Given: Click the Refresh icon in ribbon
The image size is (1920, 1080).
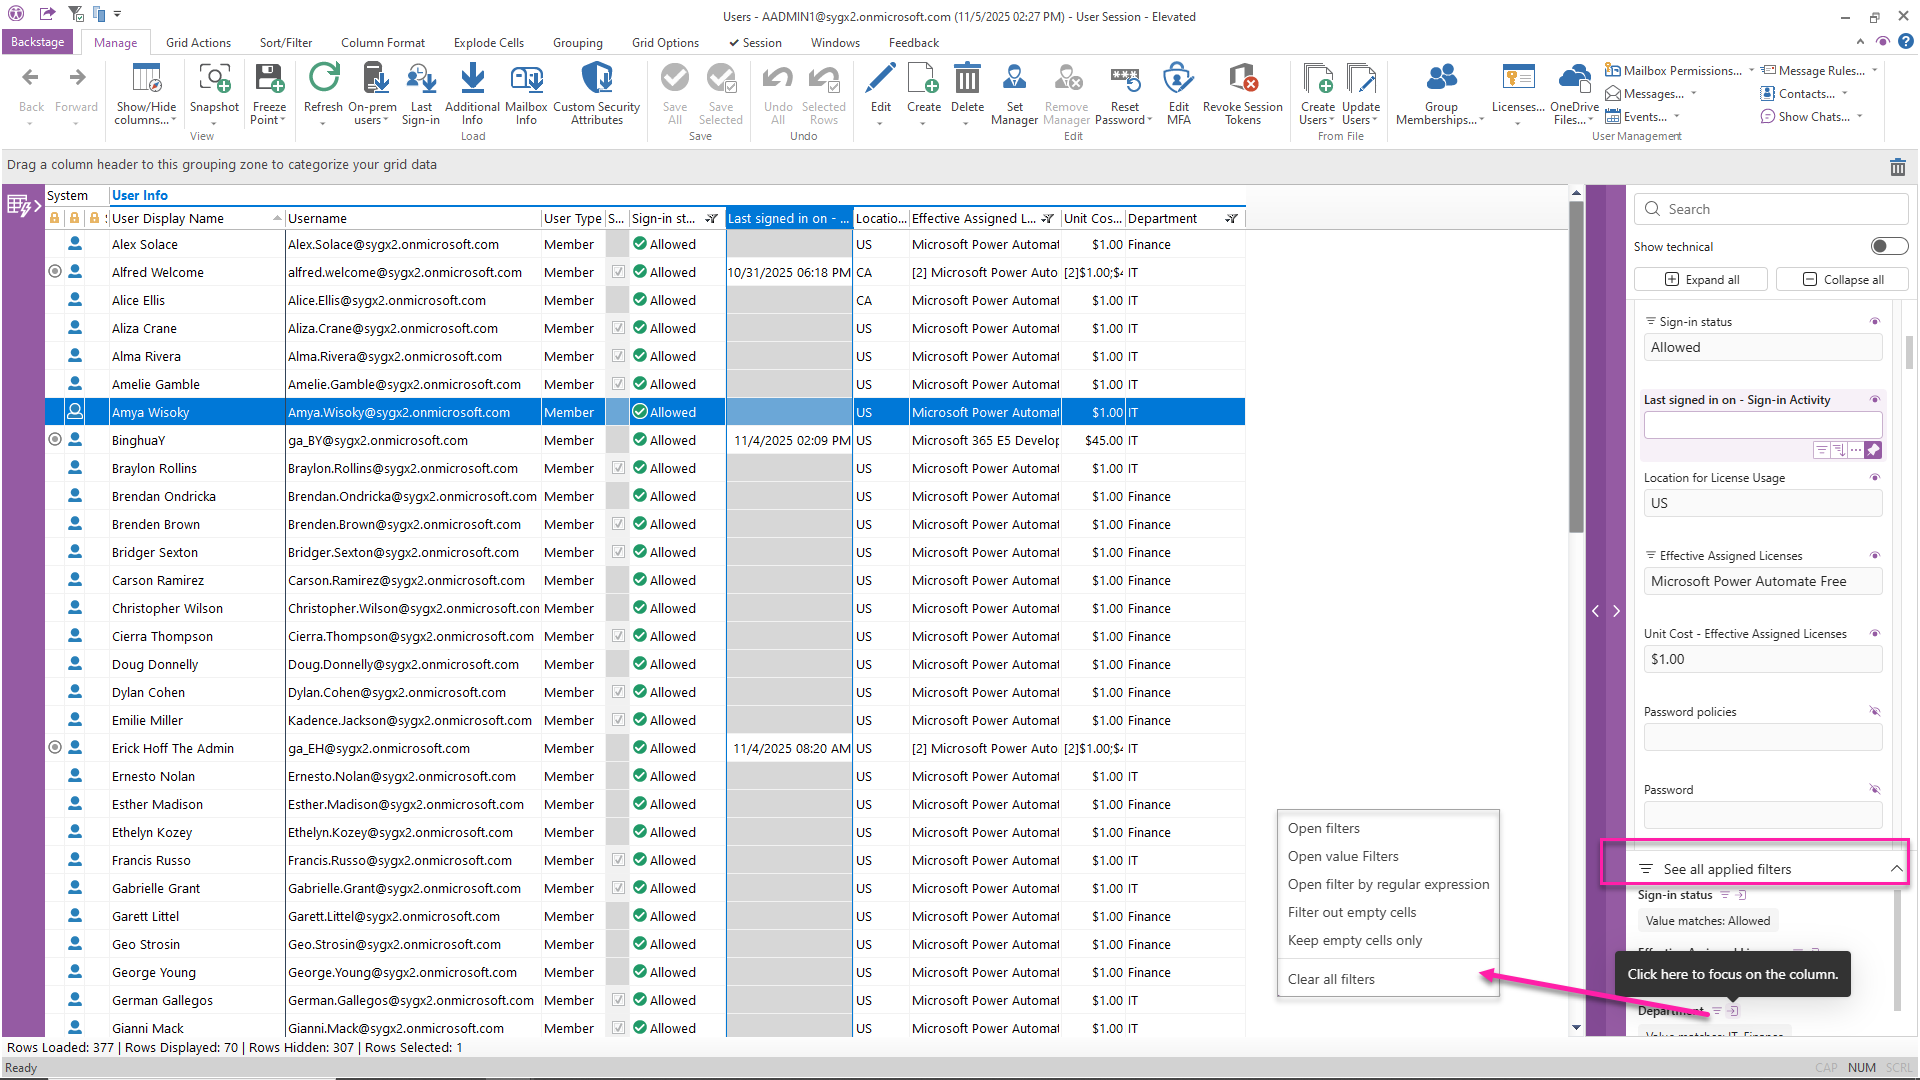Looking at the screenshot, I should coord(323,78).
